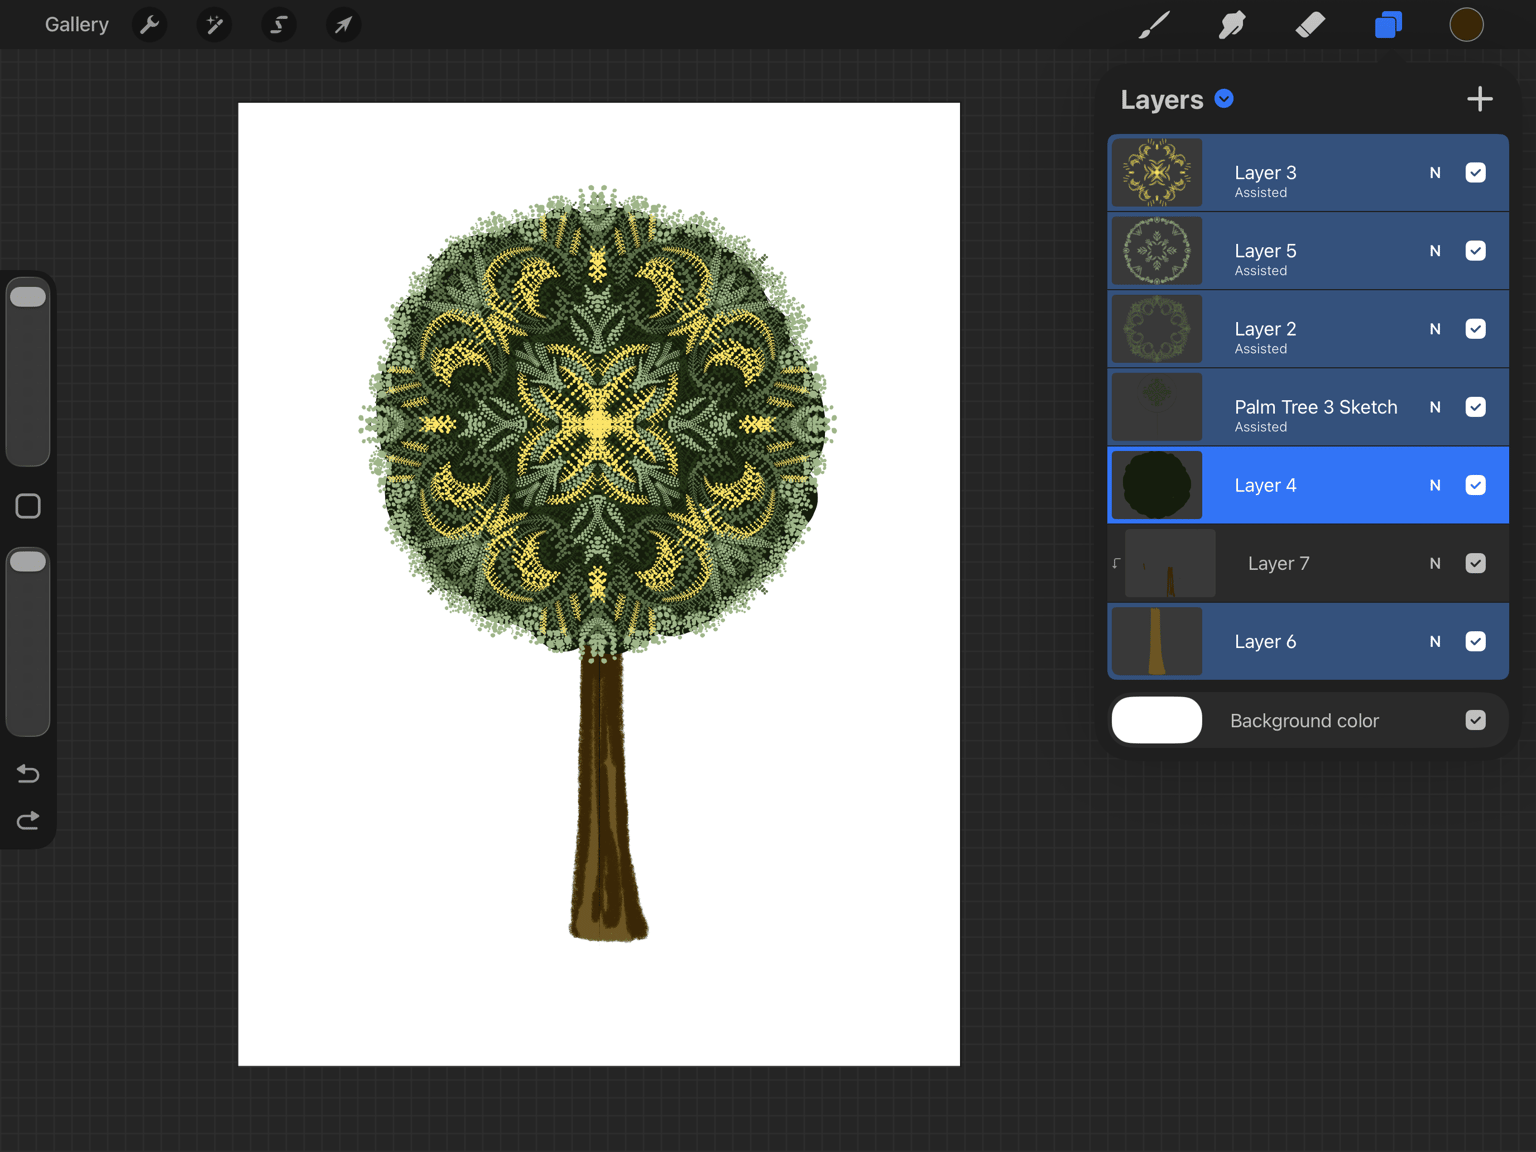Toggle visibility of Layer 5
This screenshot has width=1536, height=1152.
[1475, 251]
